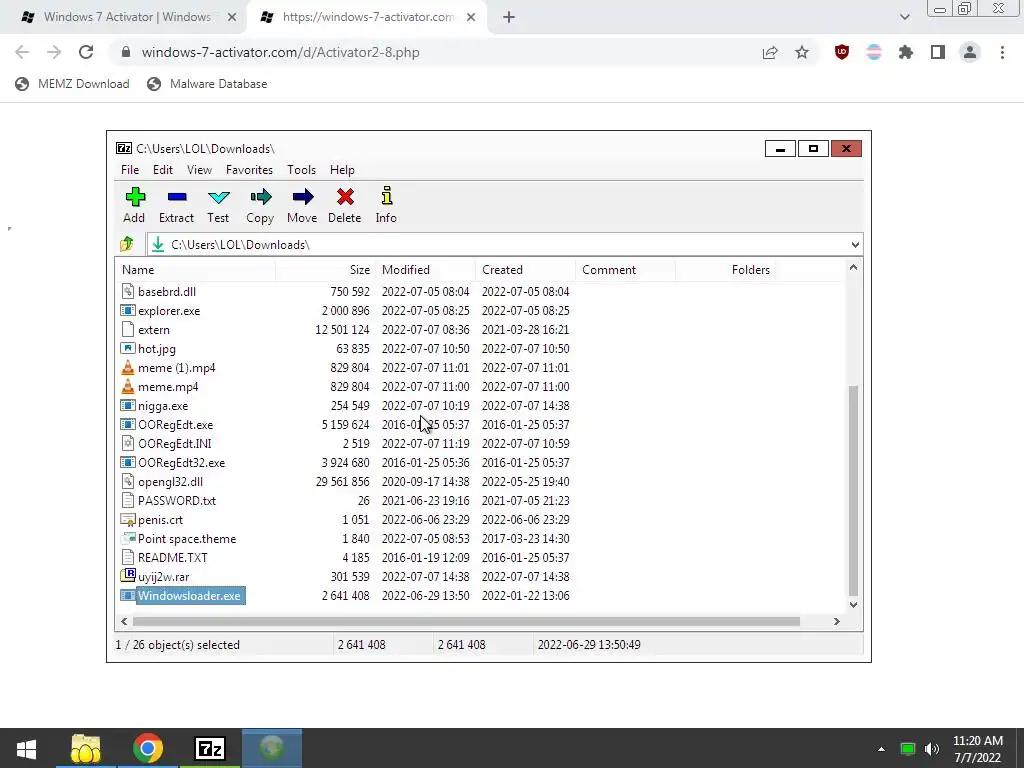
Task: Click the Folders column header
Action: coord(726,270)
